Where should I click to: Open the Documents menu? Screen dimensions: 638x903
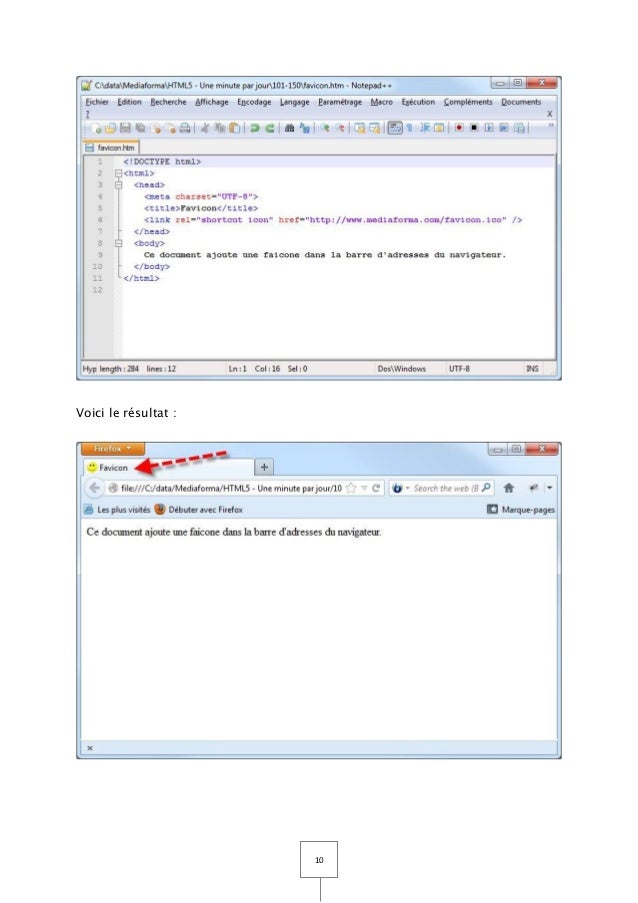[x=521, y=102]
